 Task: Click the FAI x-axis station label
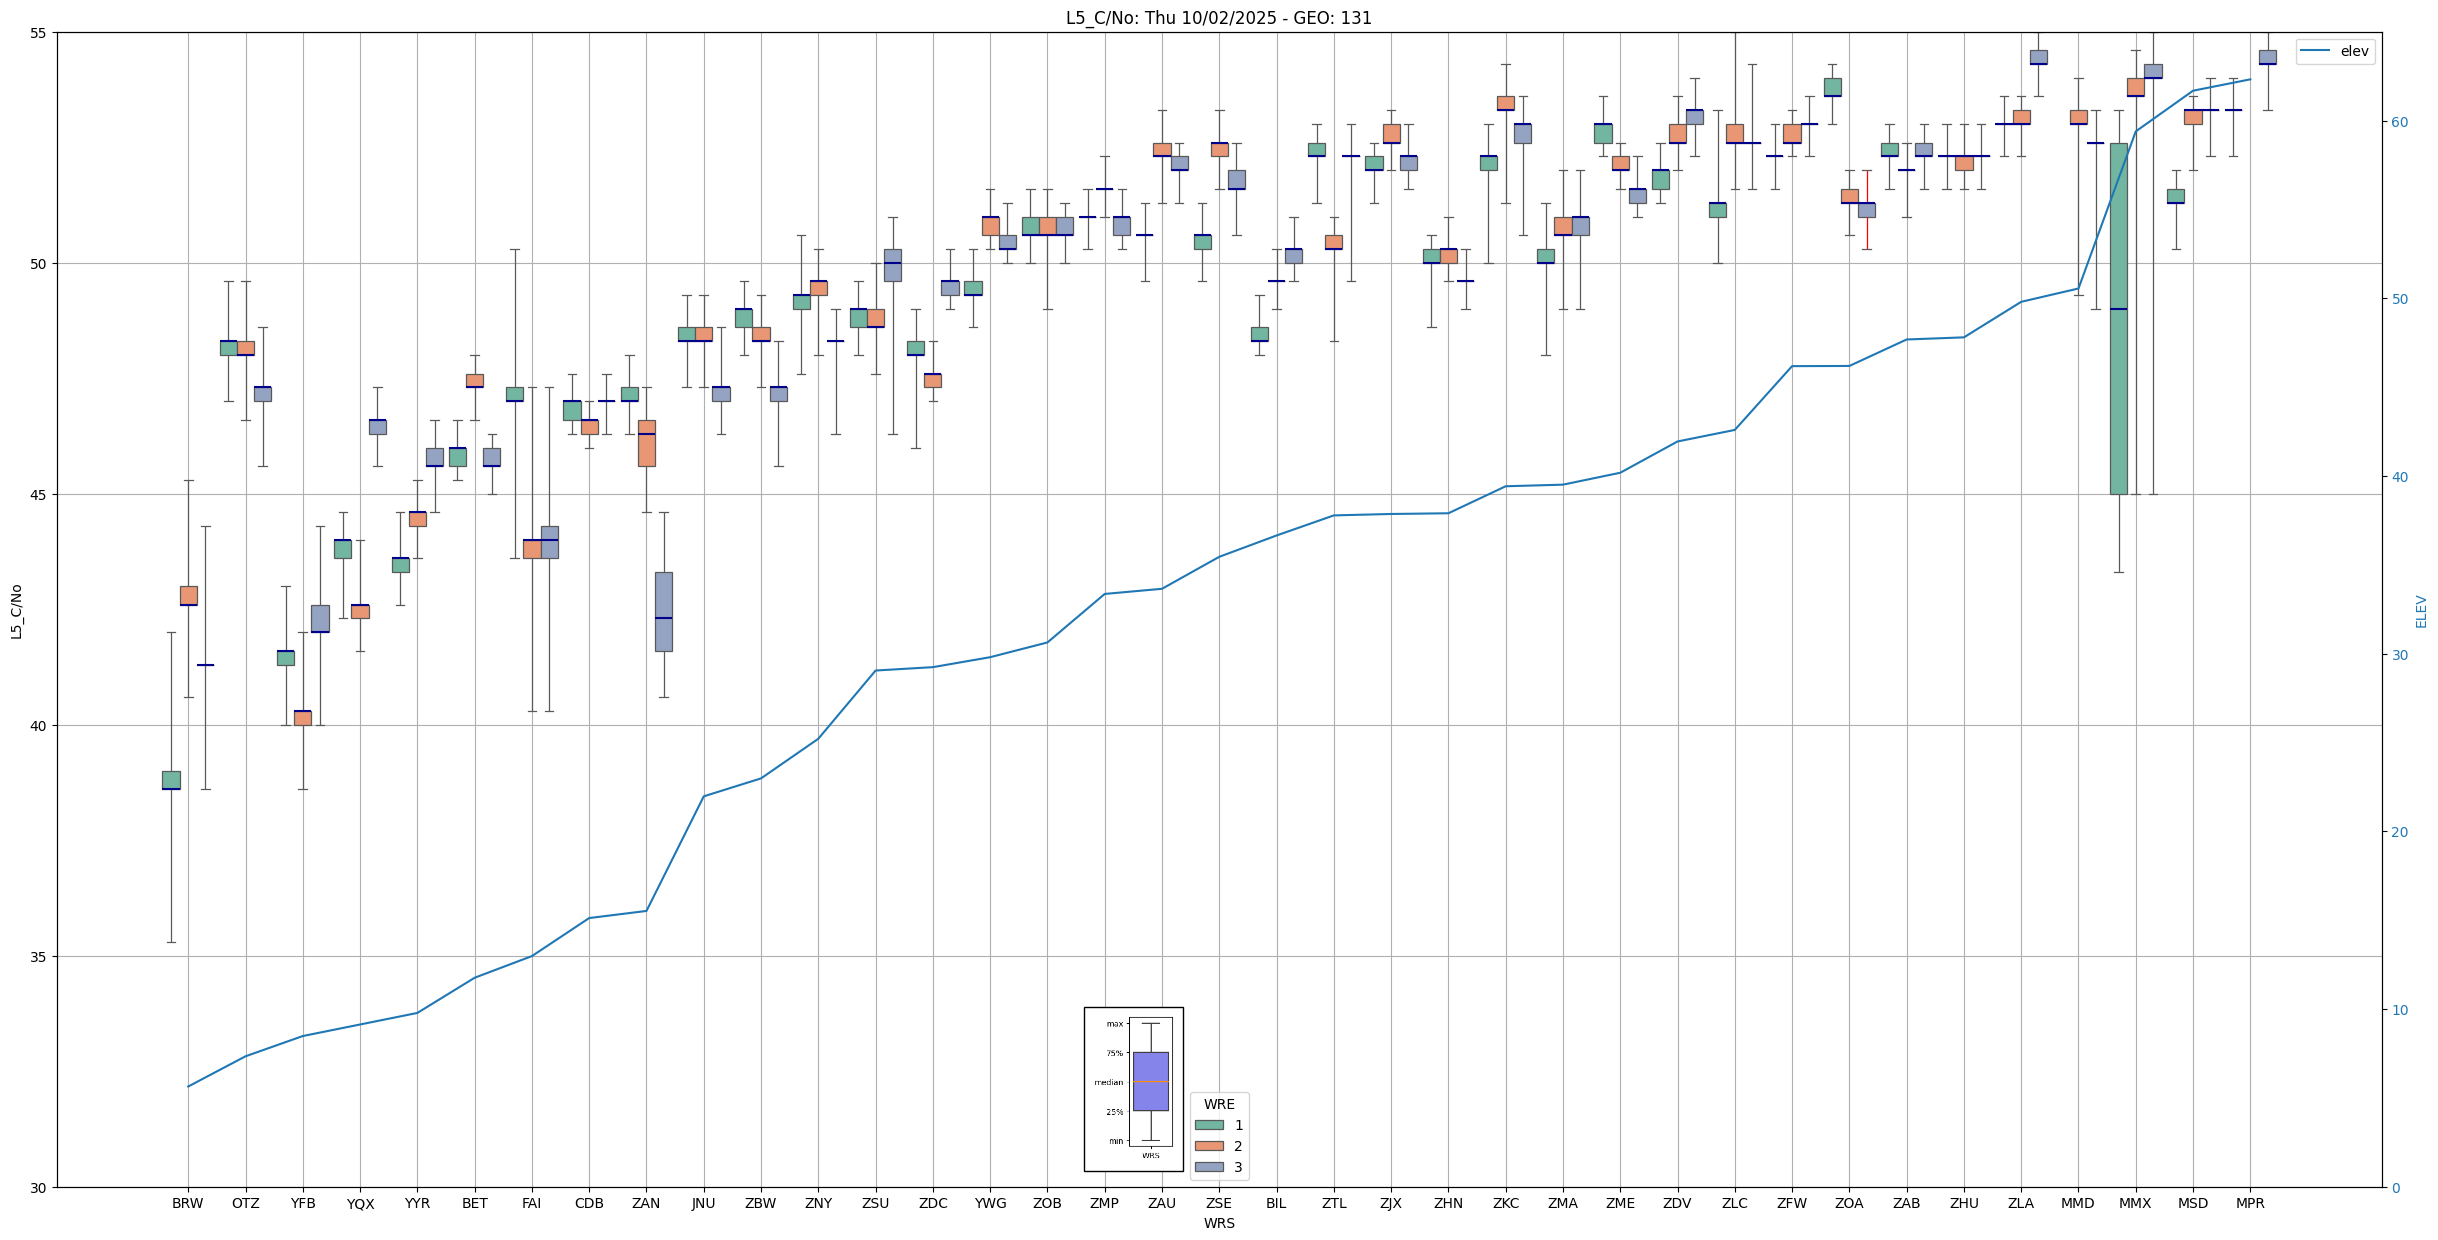click(x=531, y=1203)
